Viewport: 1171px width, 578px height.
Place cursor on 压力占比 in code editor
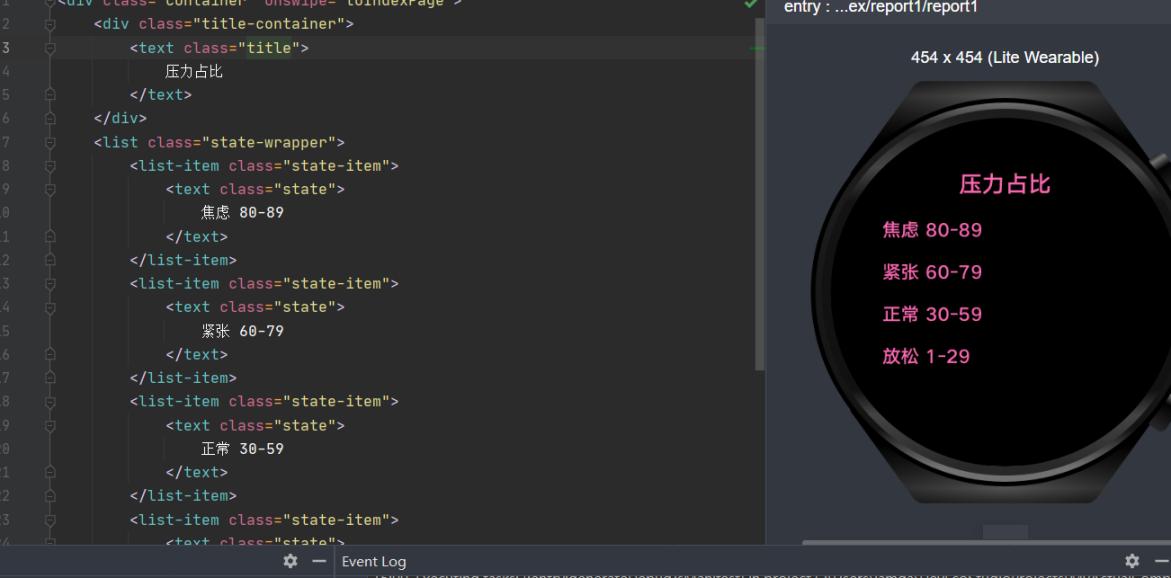pyautogui.click(x=194, y=72)
